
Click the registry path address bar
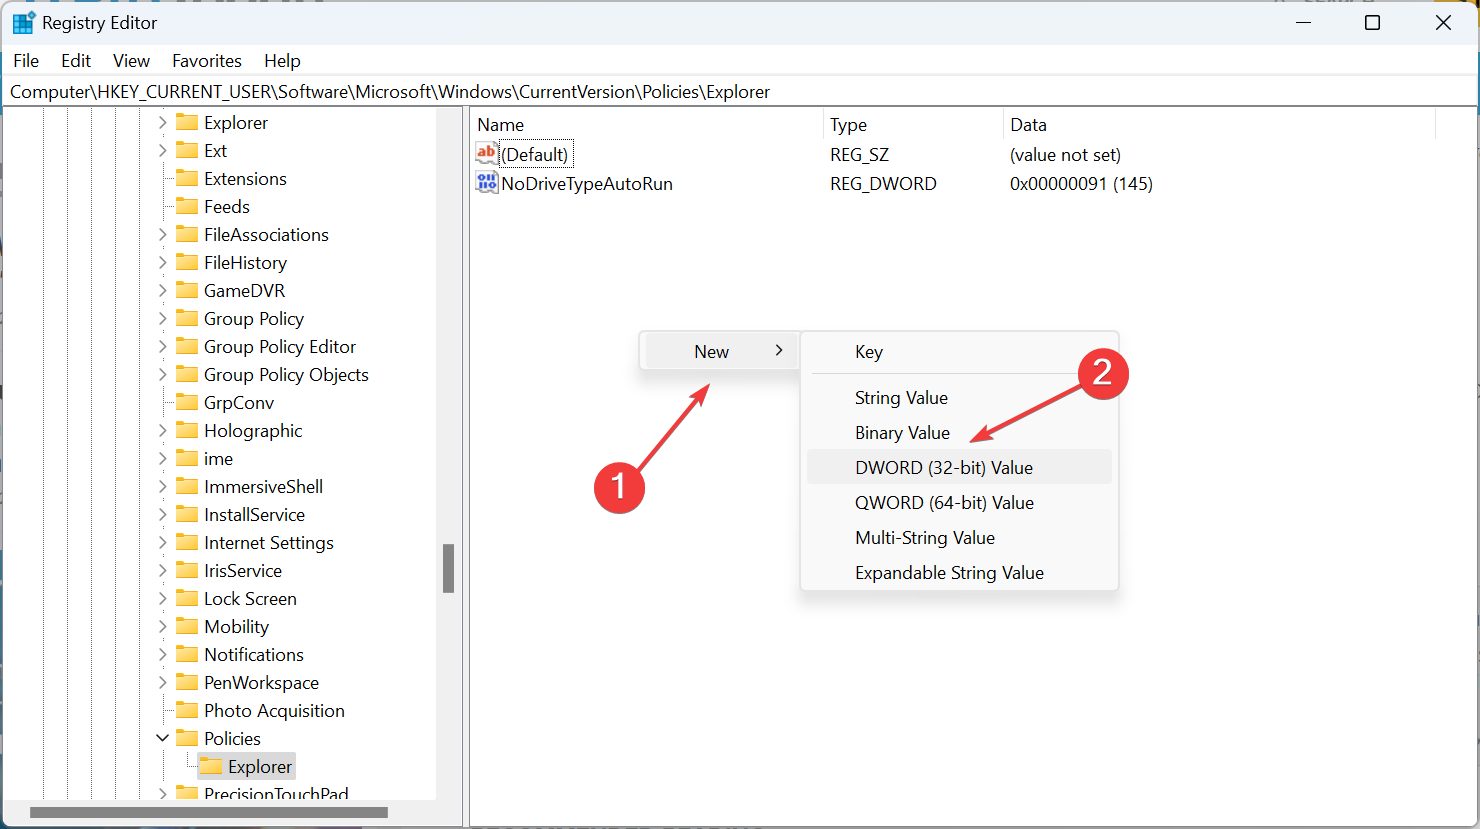tap(740, 92)
